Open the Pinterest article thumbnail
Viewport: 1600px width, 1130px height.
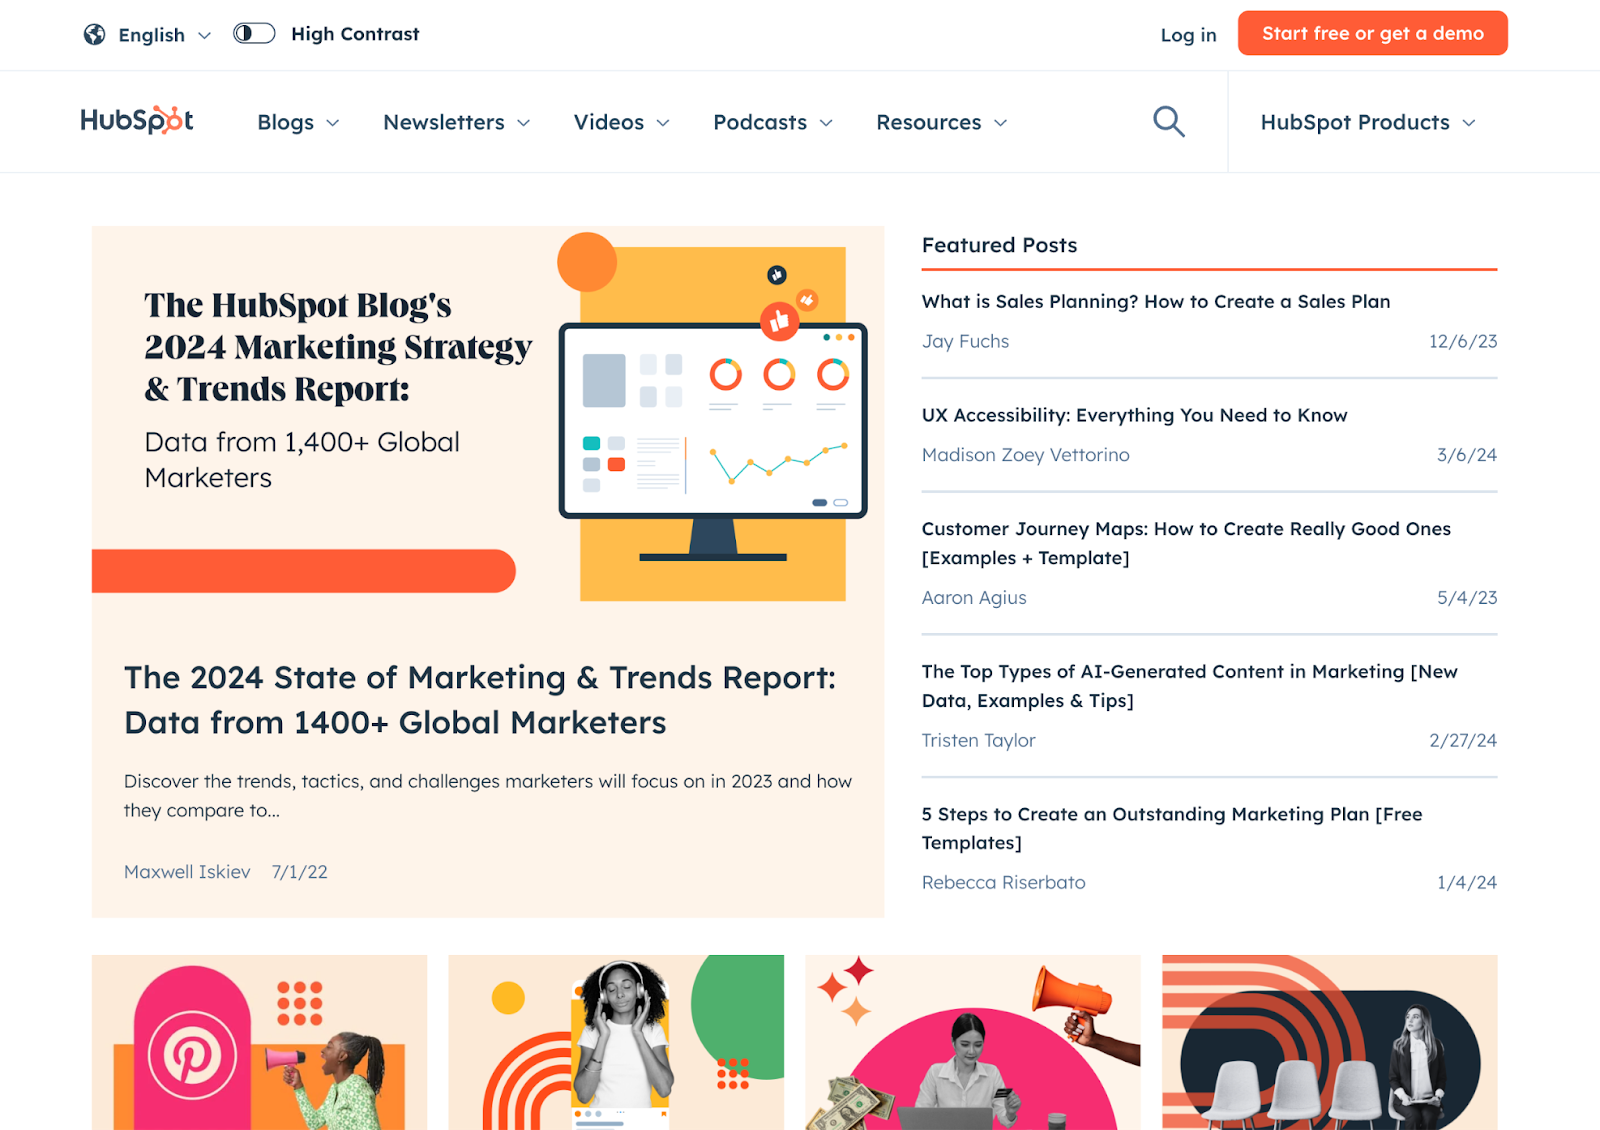pos(259,1042)
